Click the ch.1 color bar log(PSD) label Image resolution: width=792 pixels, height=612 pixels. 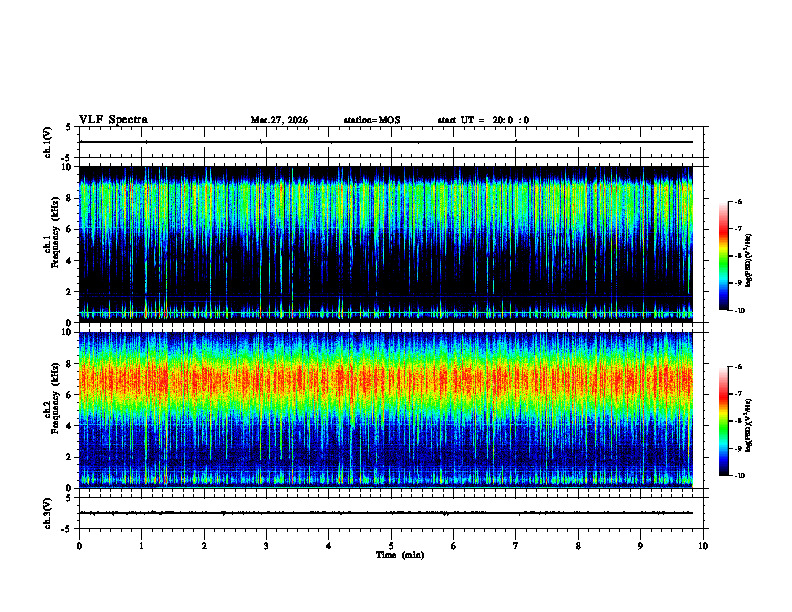(748, 261)
